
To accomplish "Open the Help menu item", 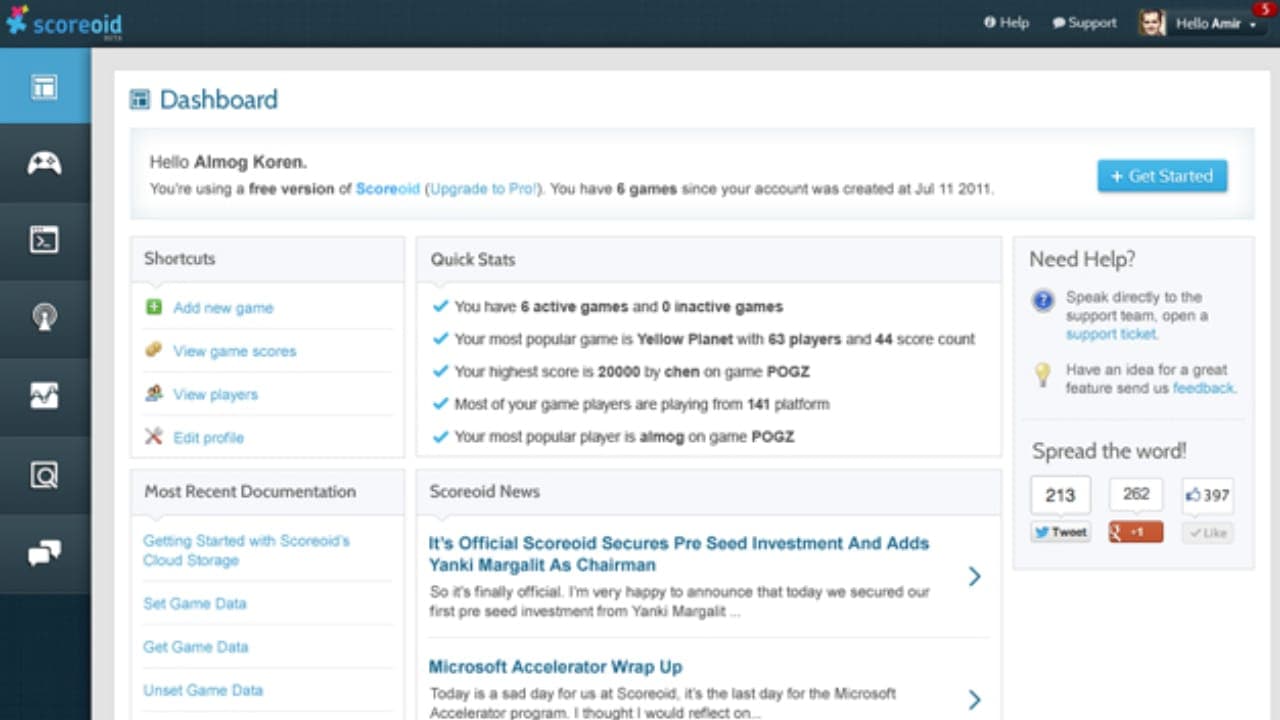I will coord(1006,22).
